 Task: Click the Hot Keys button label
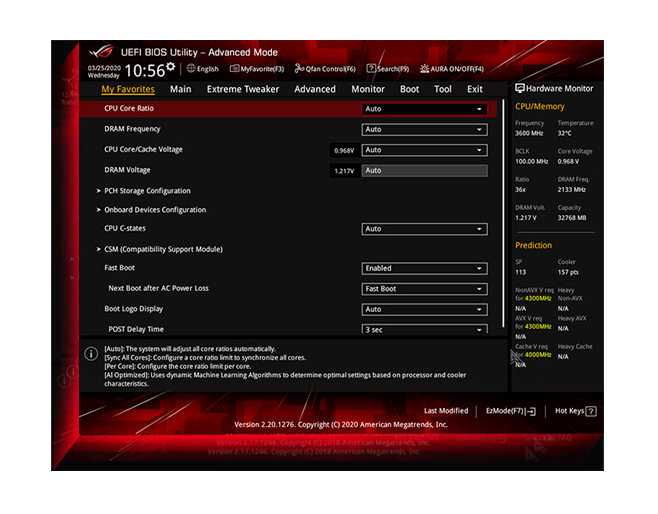tap(569, 411)
